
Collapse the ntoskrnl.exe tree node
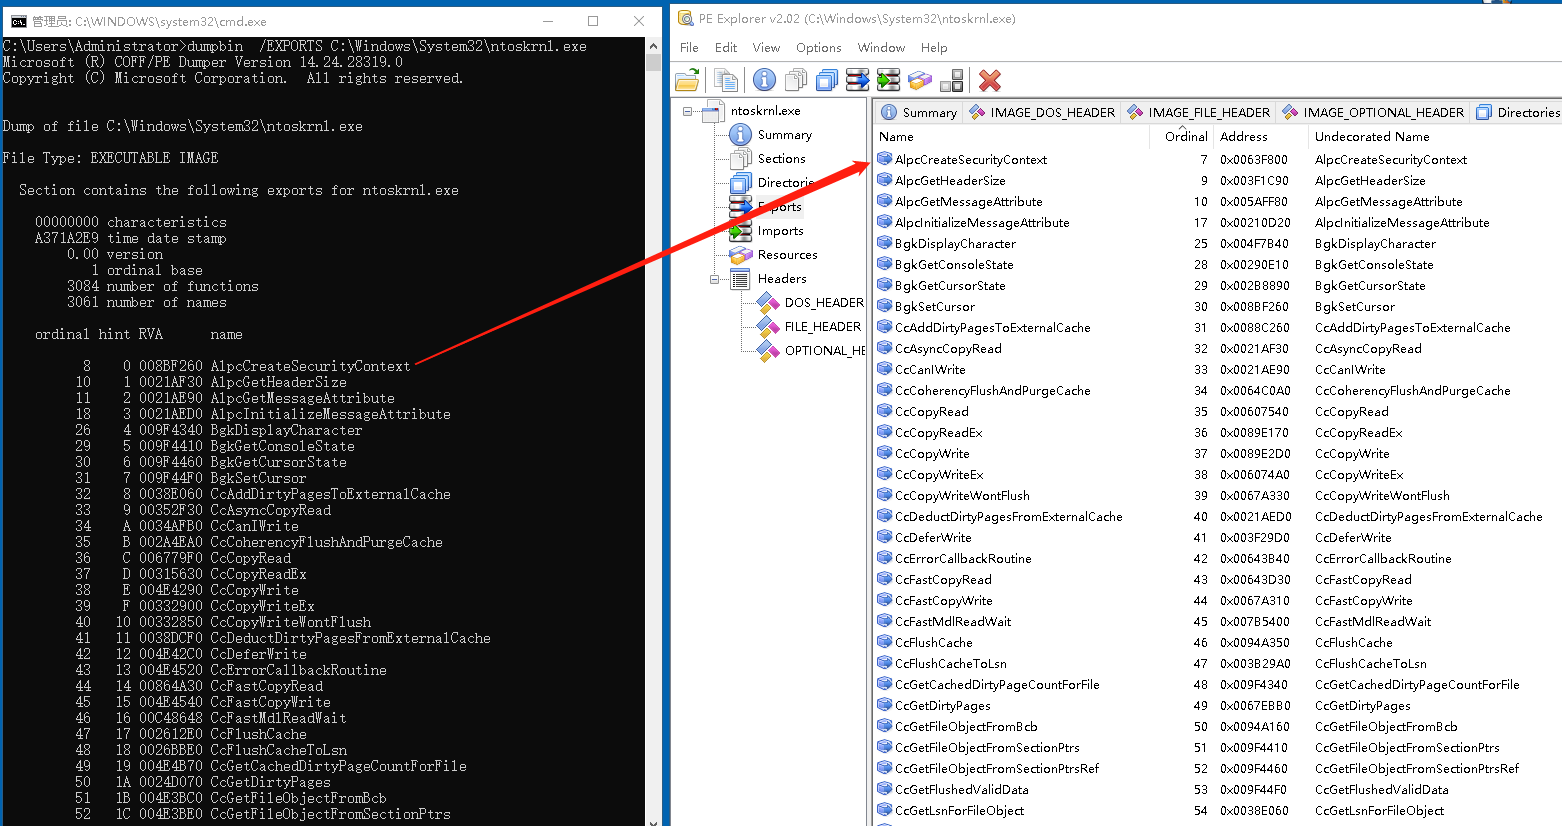[x=686, y=112]
